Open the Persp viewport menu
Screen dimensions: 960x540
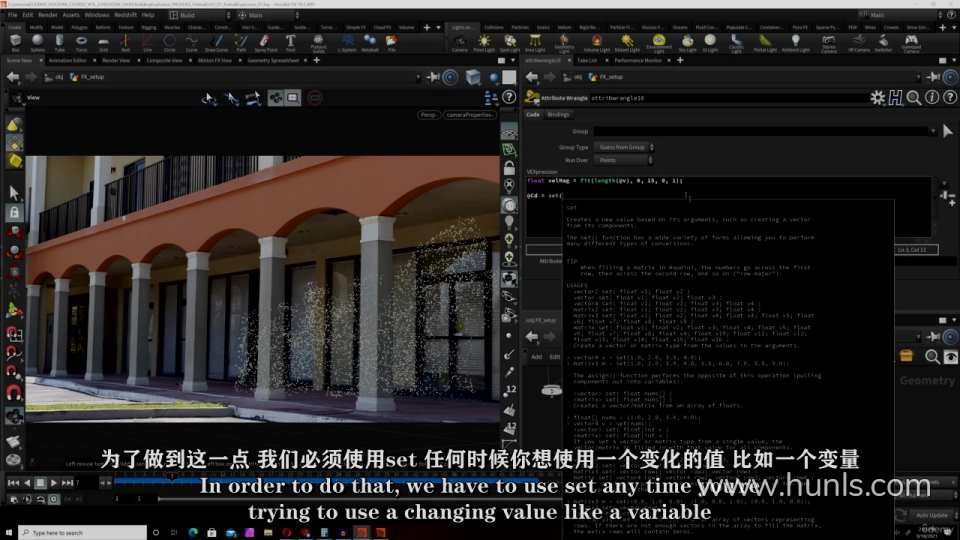[429, 115]
